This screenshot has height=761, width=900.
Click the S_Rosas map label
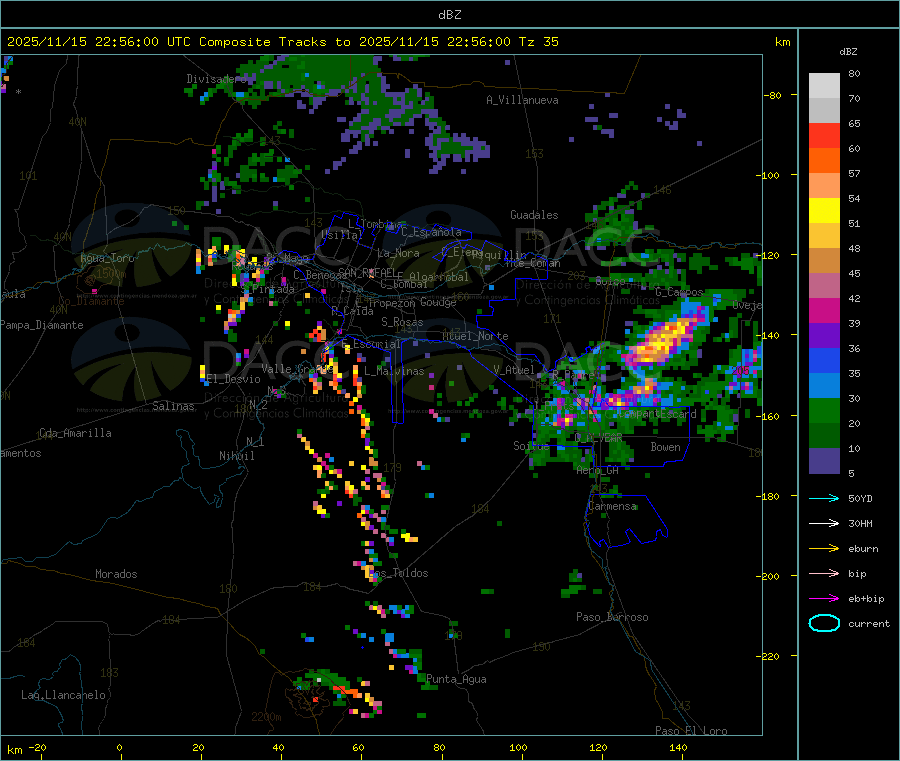pyautogui.click(x=402, y=322)
